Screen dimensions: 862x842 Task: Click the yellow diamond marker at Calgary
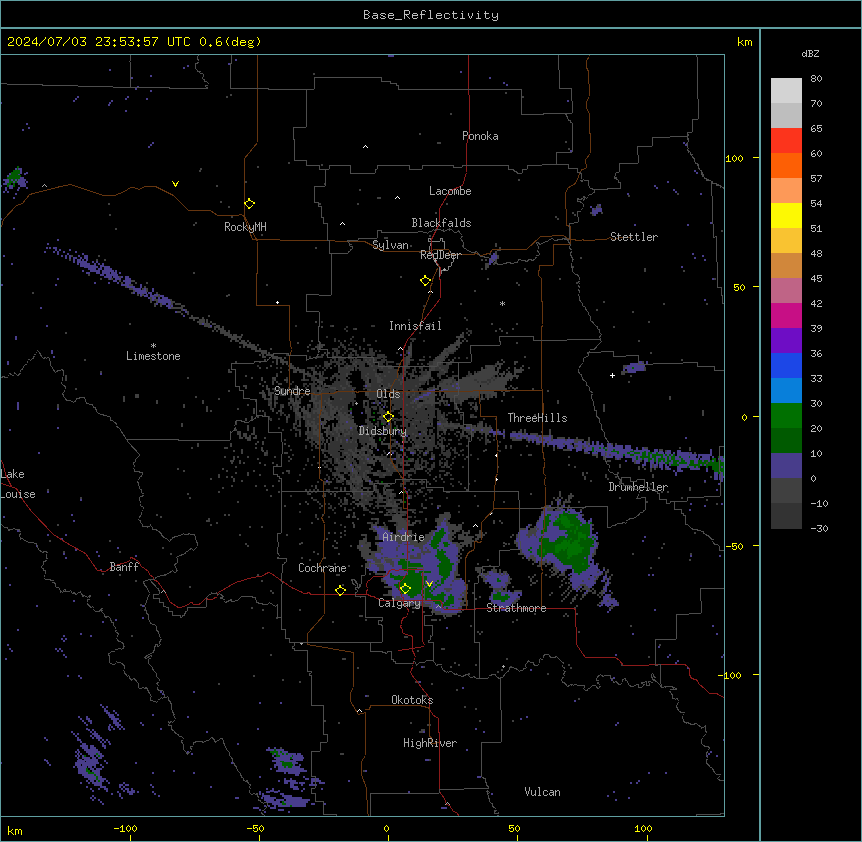tap(405, 589)
